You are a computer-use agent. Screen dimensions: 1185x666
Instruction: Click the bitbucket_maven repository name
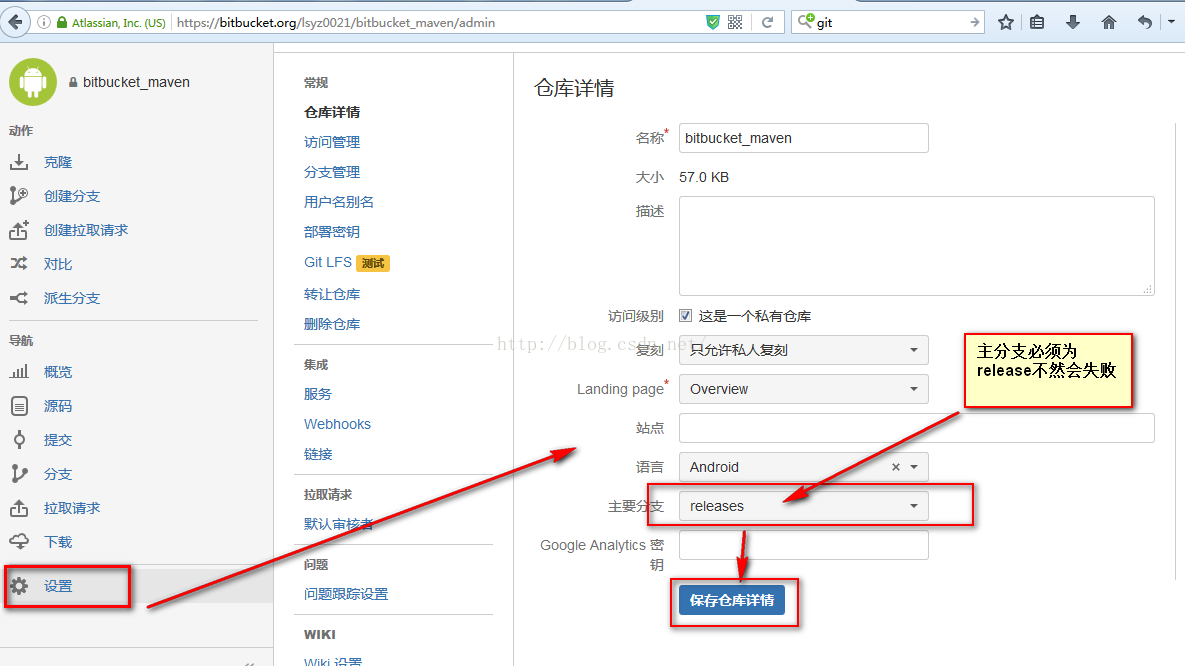click(136, 82)
